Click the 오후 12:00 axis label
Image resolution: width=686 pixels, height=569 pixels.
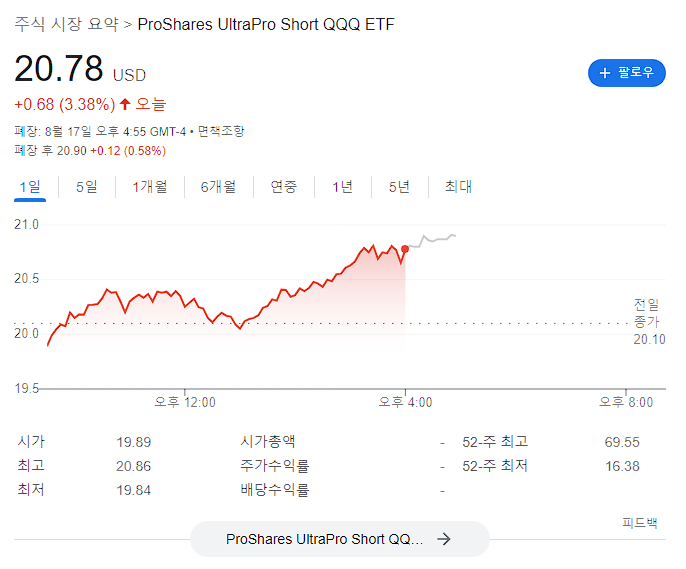coord(185,402)
